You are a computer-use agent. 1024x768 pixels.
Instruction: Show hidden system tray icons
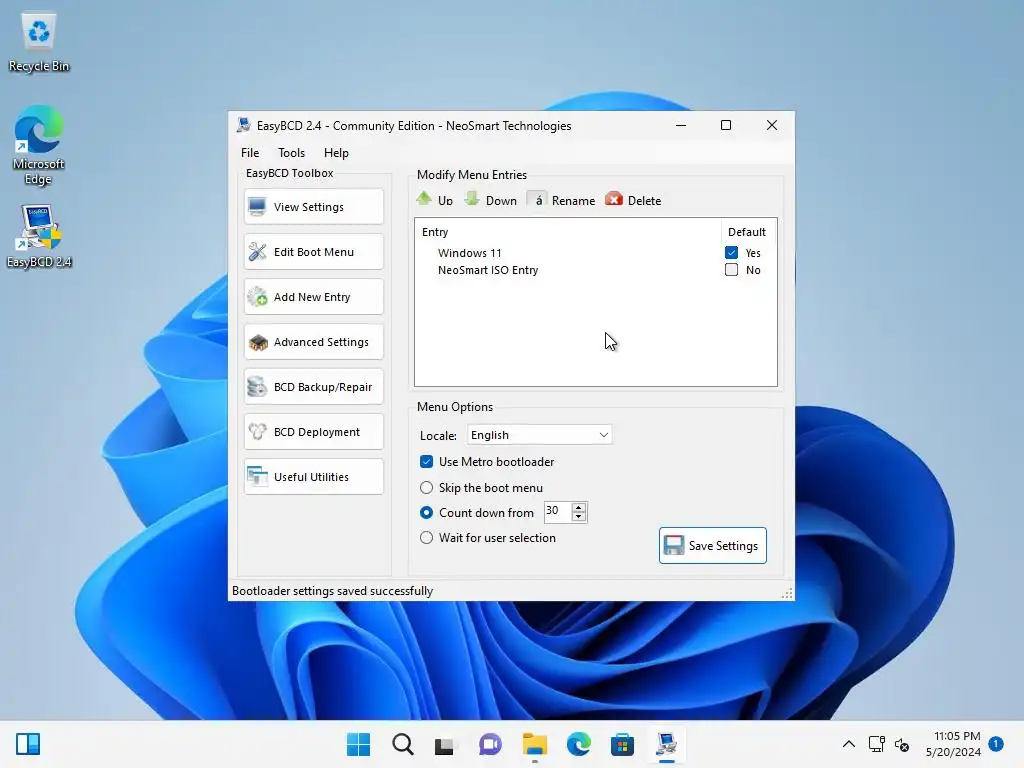point(848,744)
